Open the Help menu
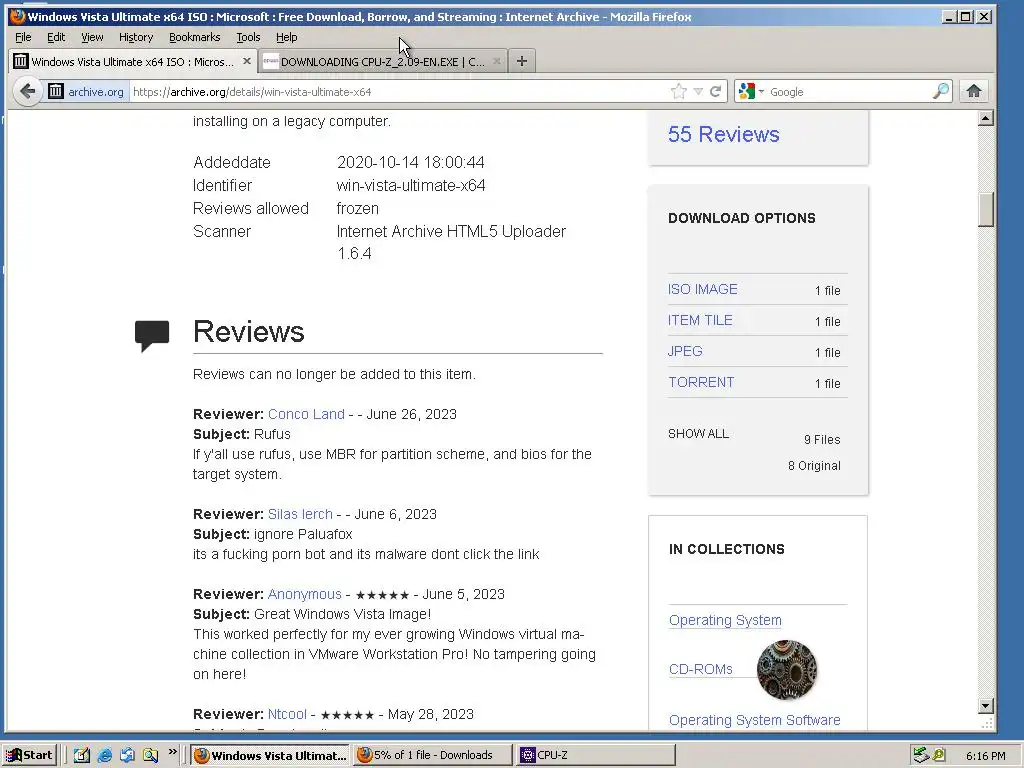Screen dimensions: 1024x768 [x=287, y=37]
